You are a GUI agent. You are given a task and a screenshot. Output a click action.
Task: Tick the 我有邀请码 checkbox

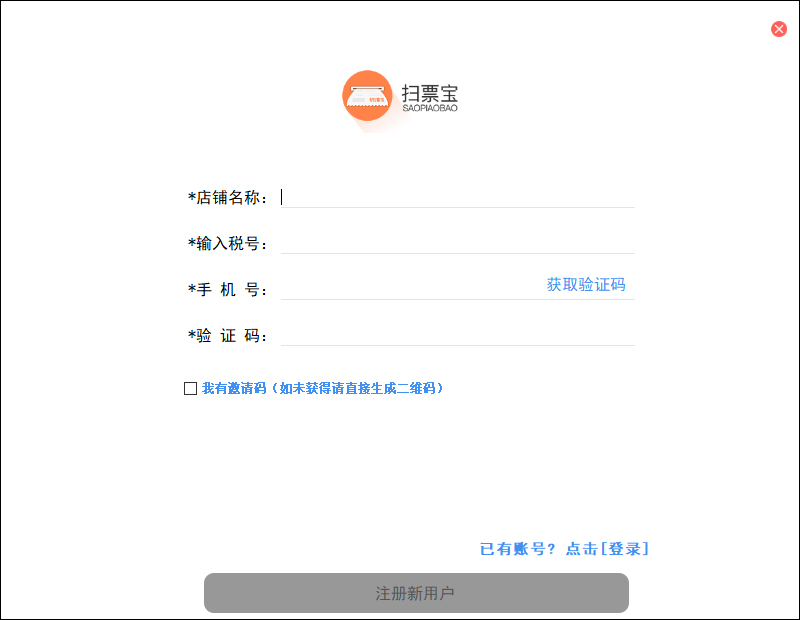pos(190,388)
